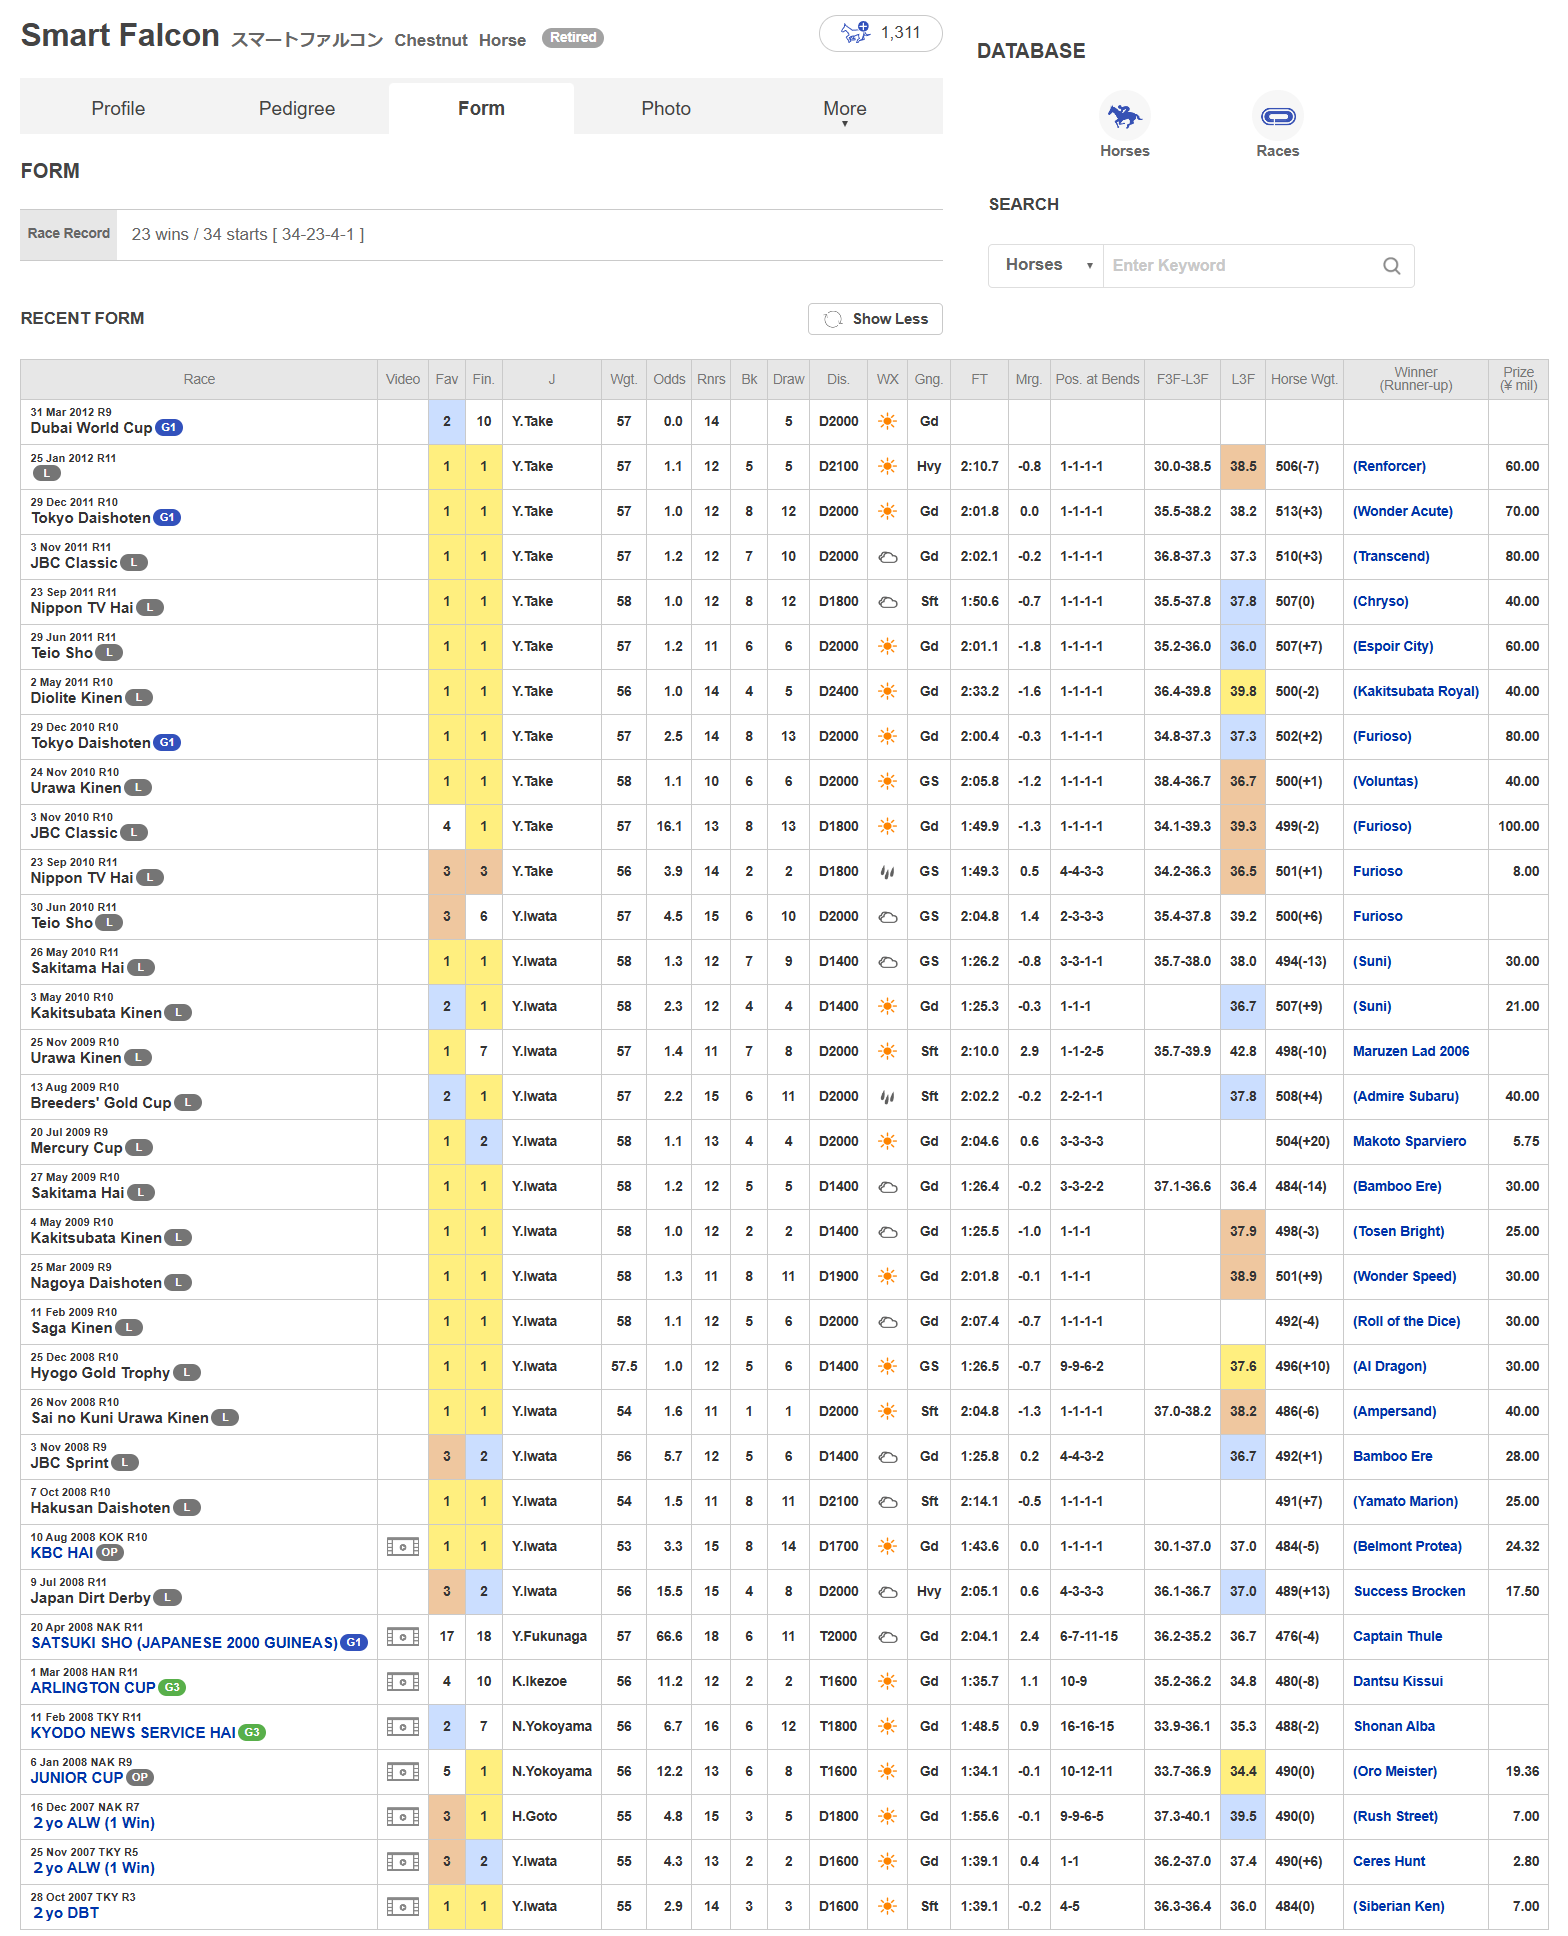Play video for Kyodo News Service Hai
Image resolution: width=1568 pixels, height=1936 pixels.
(x=403, y=1727)
